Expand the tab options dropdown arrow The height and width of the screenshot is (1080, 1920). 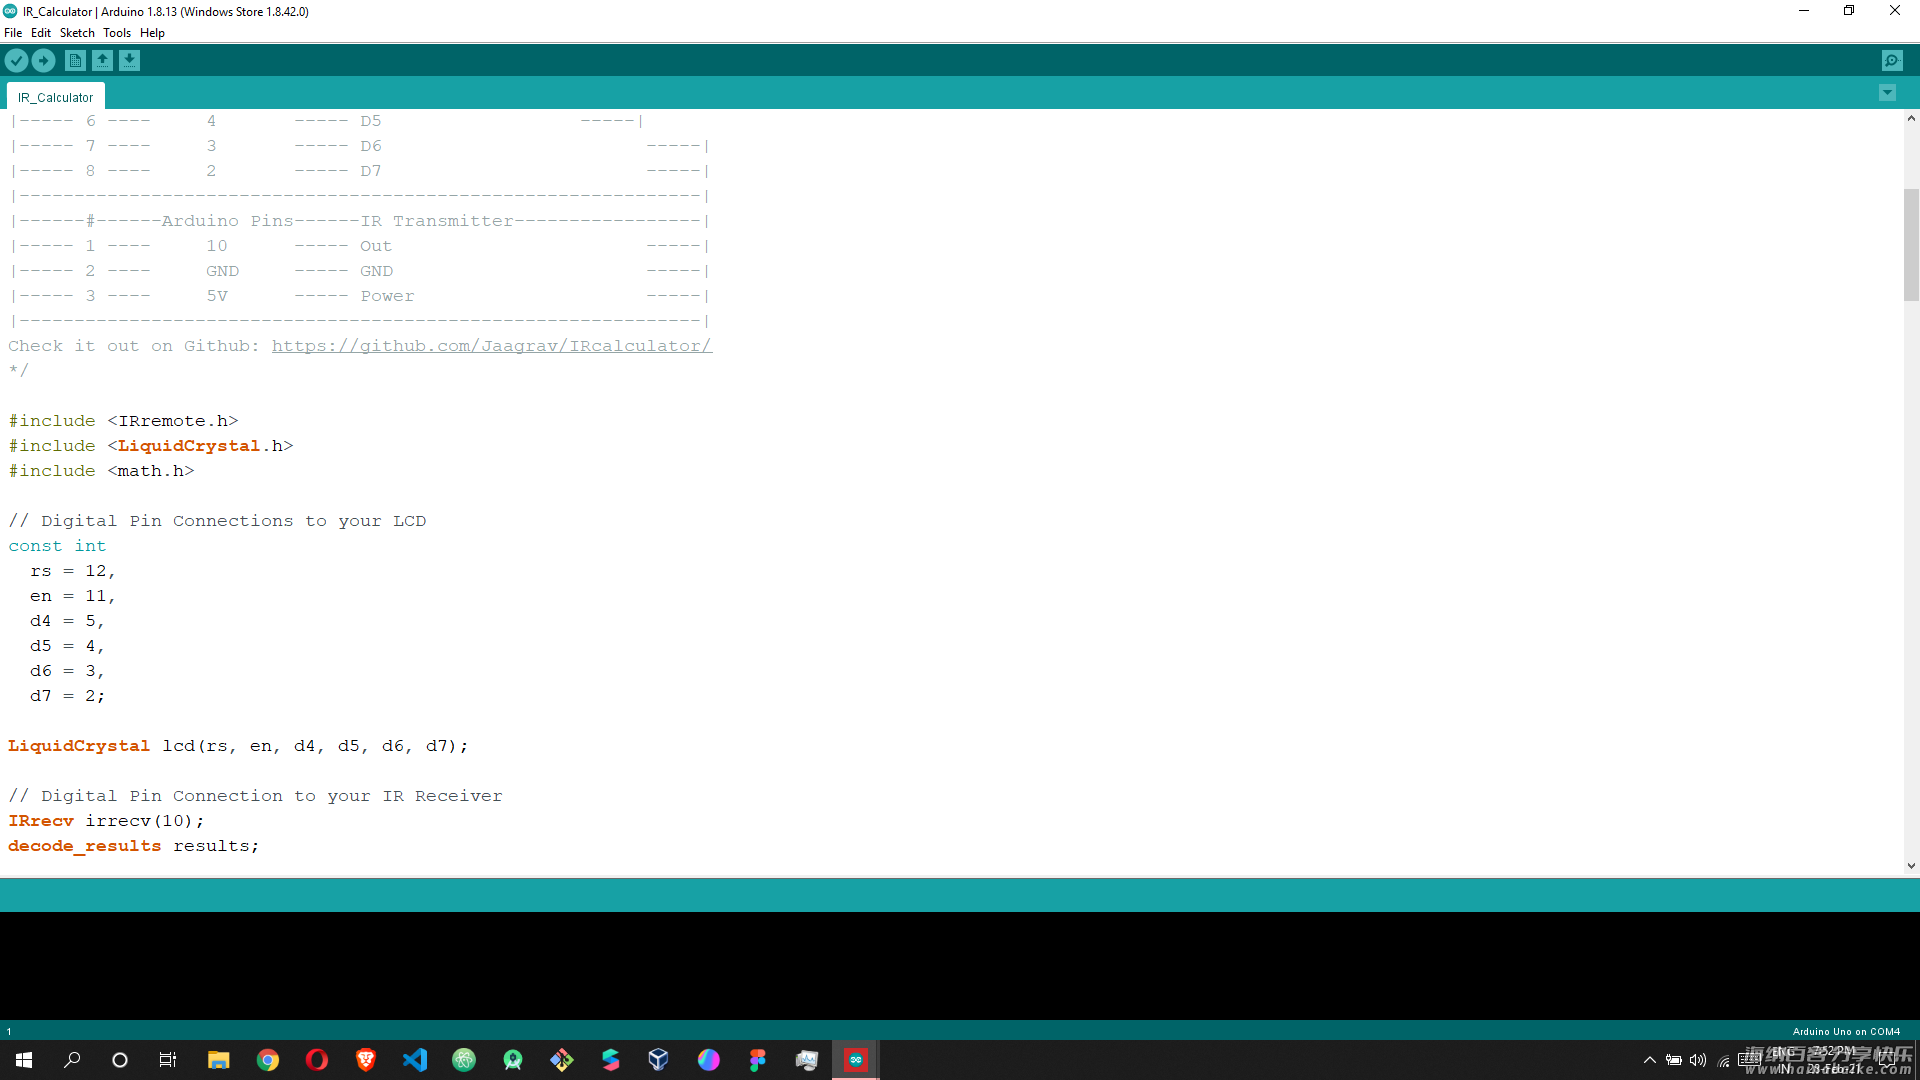pos(1887,93)
